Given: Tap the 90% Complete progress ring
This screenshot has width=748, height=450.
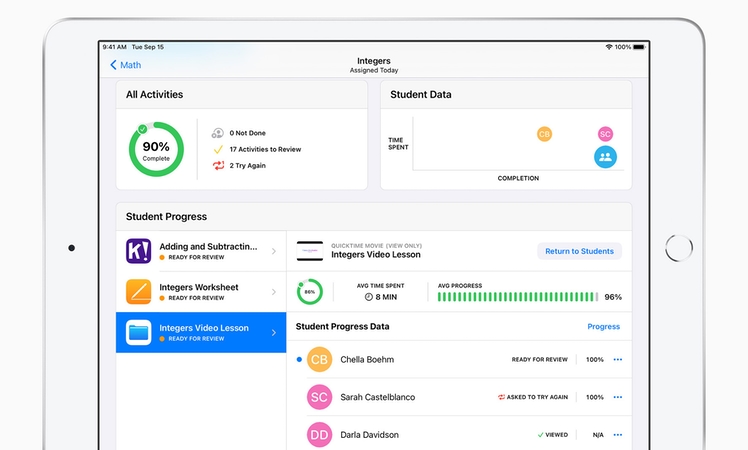Looking at the screenshot, I should (x=156, y=151).
